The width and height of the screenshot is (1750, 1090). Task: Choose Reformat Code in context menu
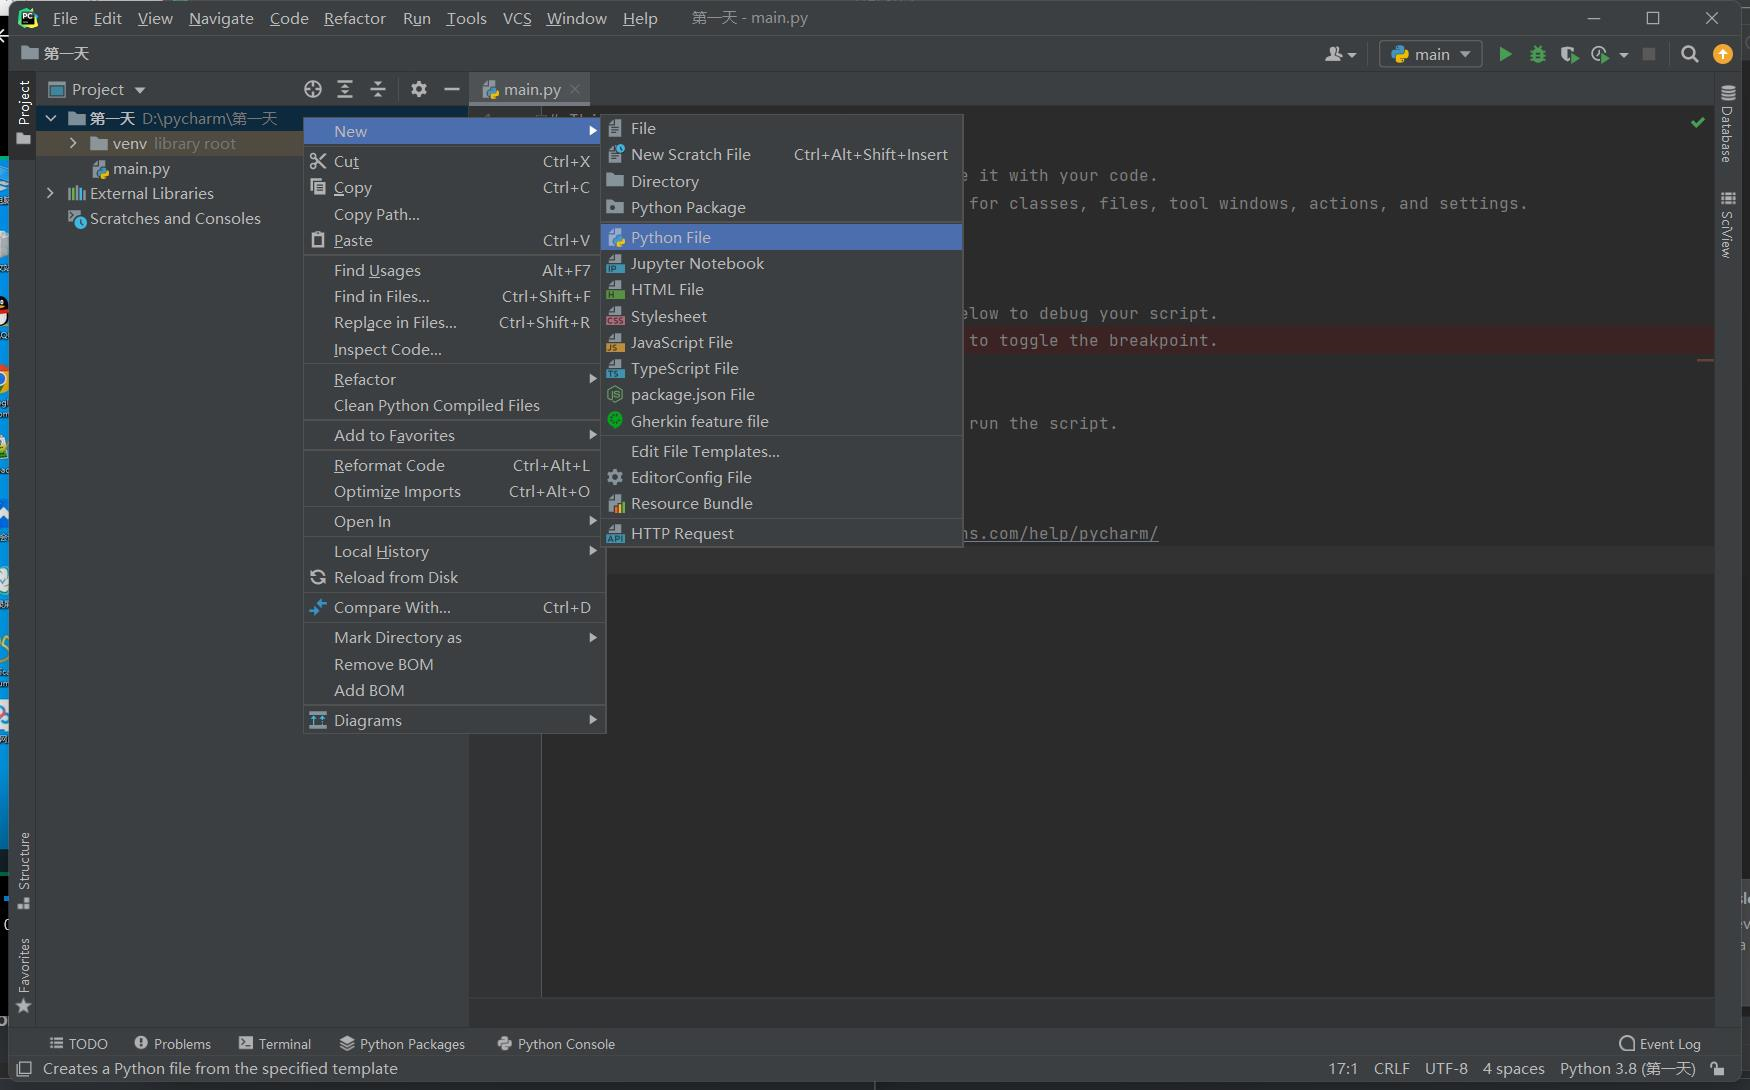tap(389, 465)
